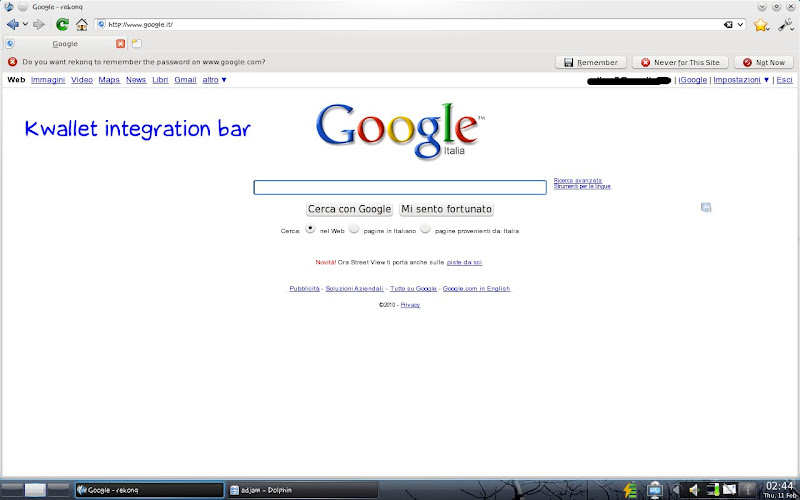Open the clock showing 02:44
The image size is (800, 500).
tap(780, 490)
